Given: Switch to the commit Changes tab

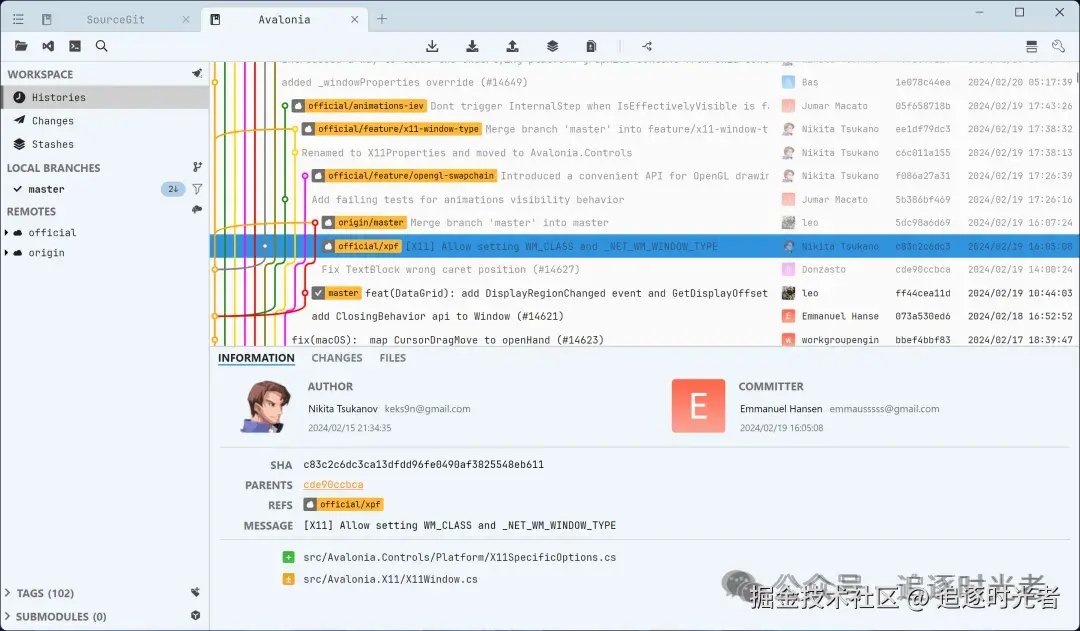Looking at the screenshot, I should pos(337,358).
